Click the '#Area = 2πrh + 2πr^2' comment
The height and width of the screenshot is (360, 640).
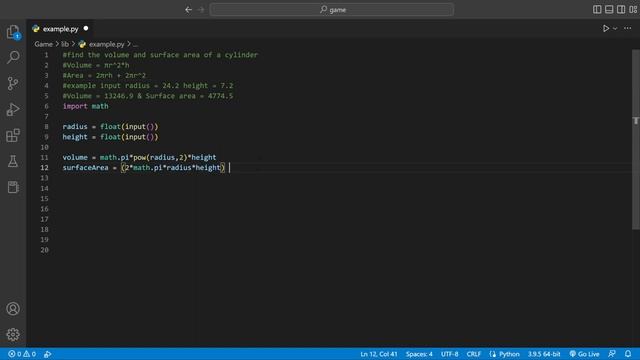click(x=104, y=76)
